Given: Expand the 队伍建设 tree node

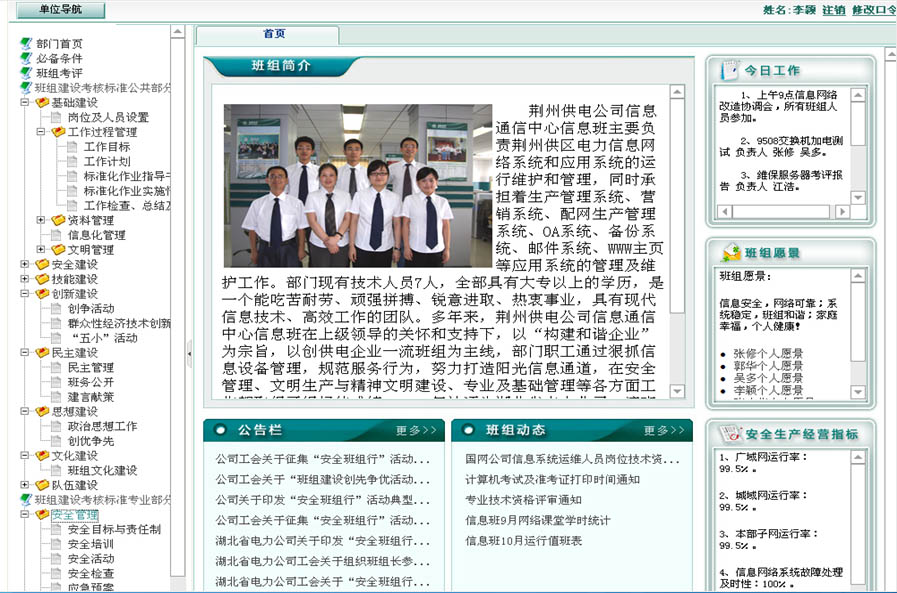Looking at the screenshot, I should (25, 485).
